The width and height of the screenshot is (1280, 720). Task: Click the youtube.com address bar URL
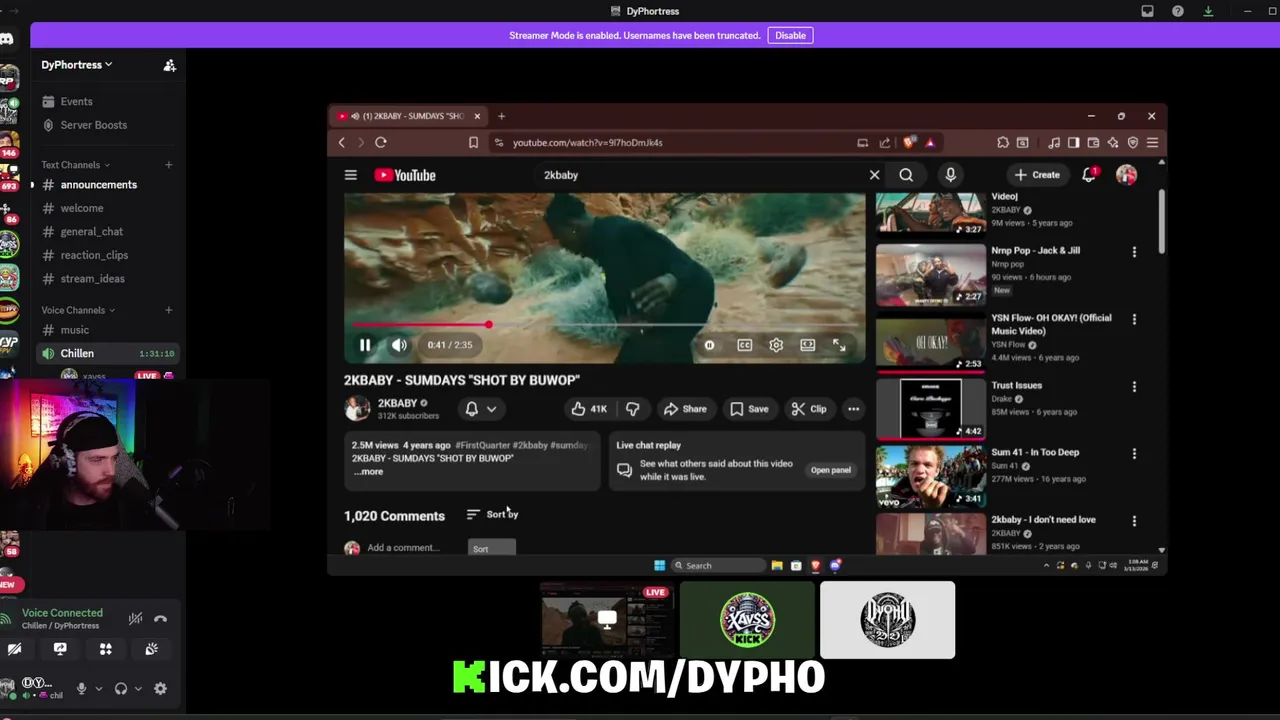click(x=587, y=143)
